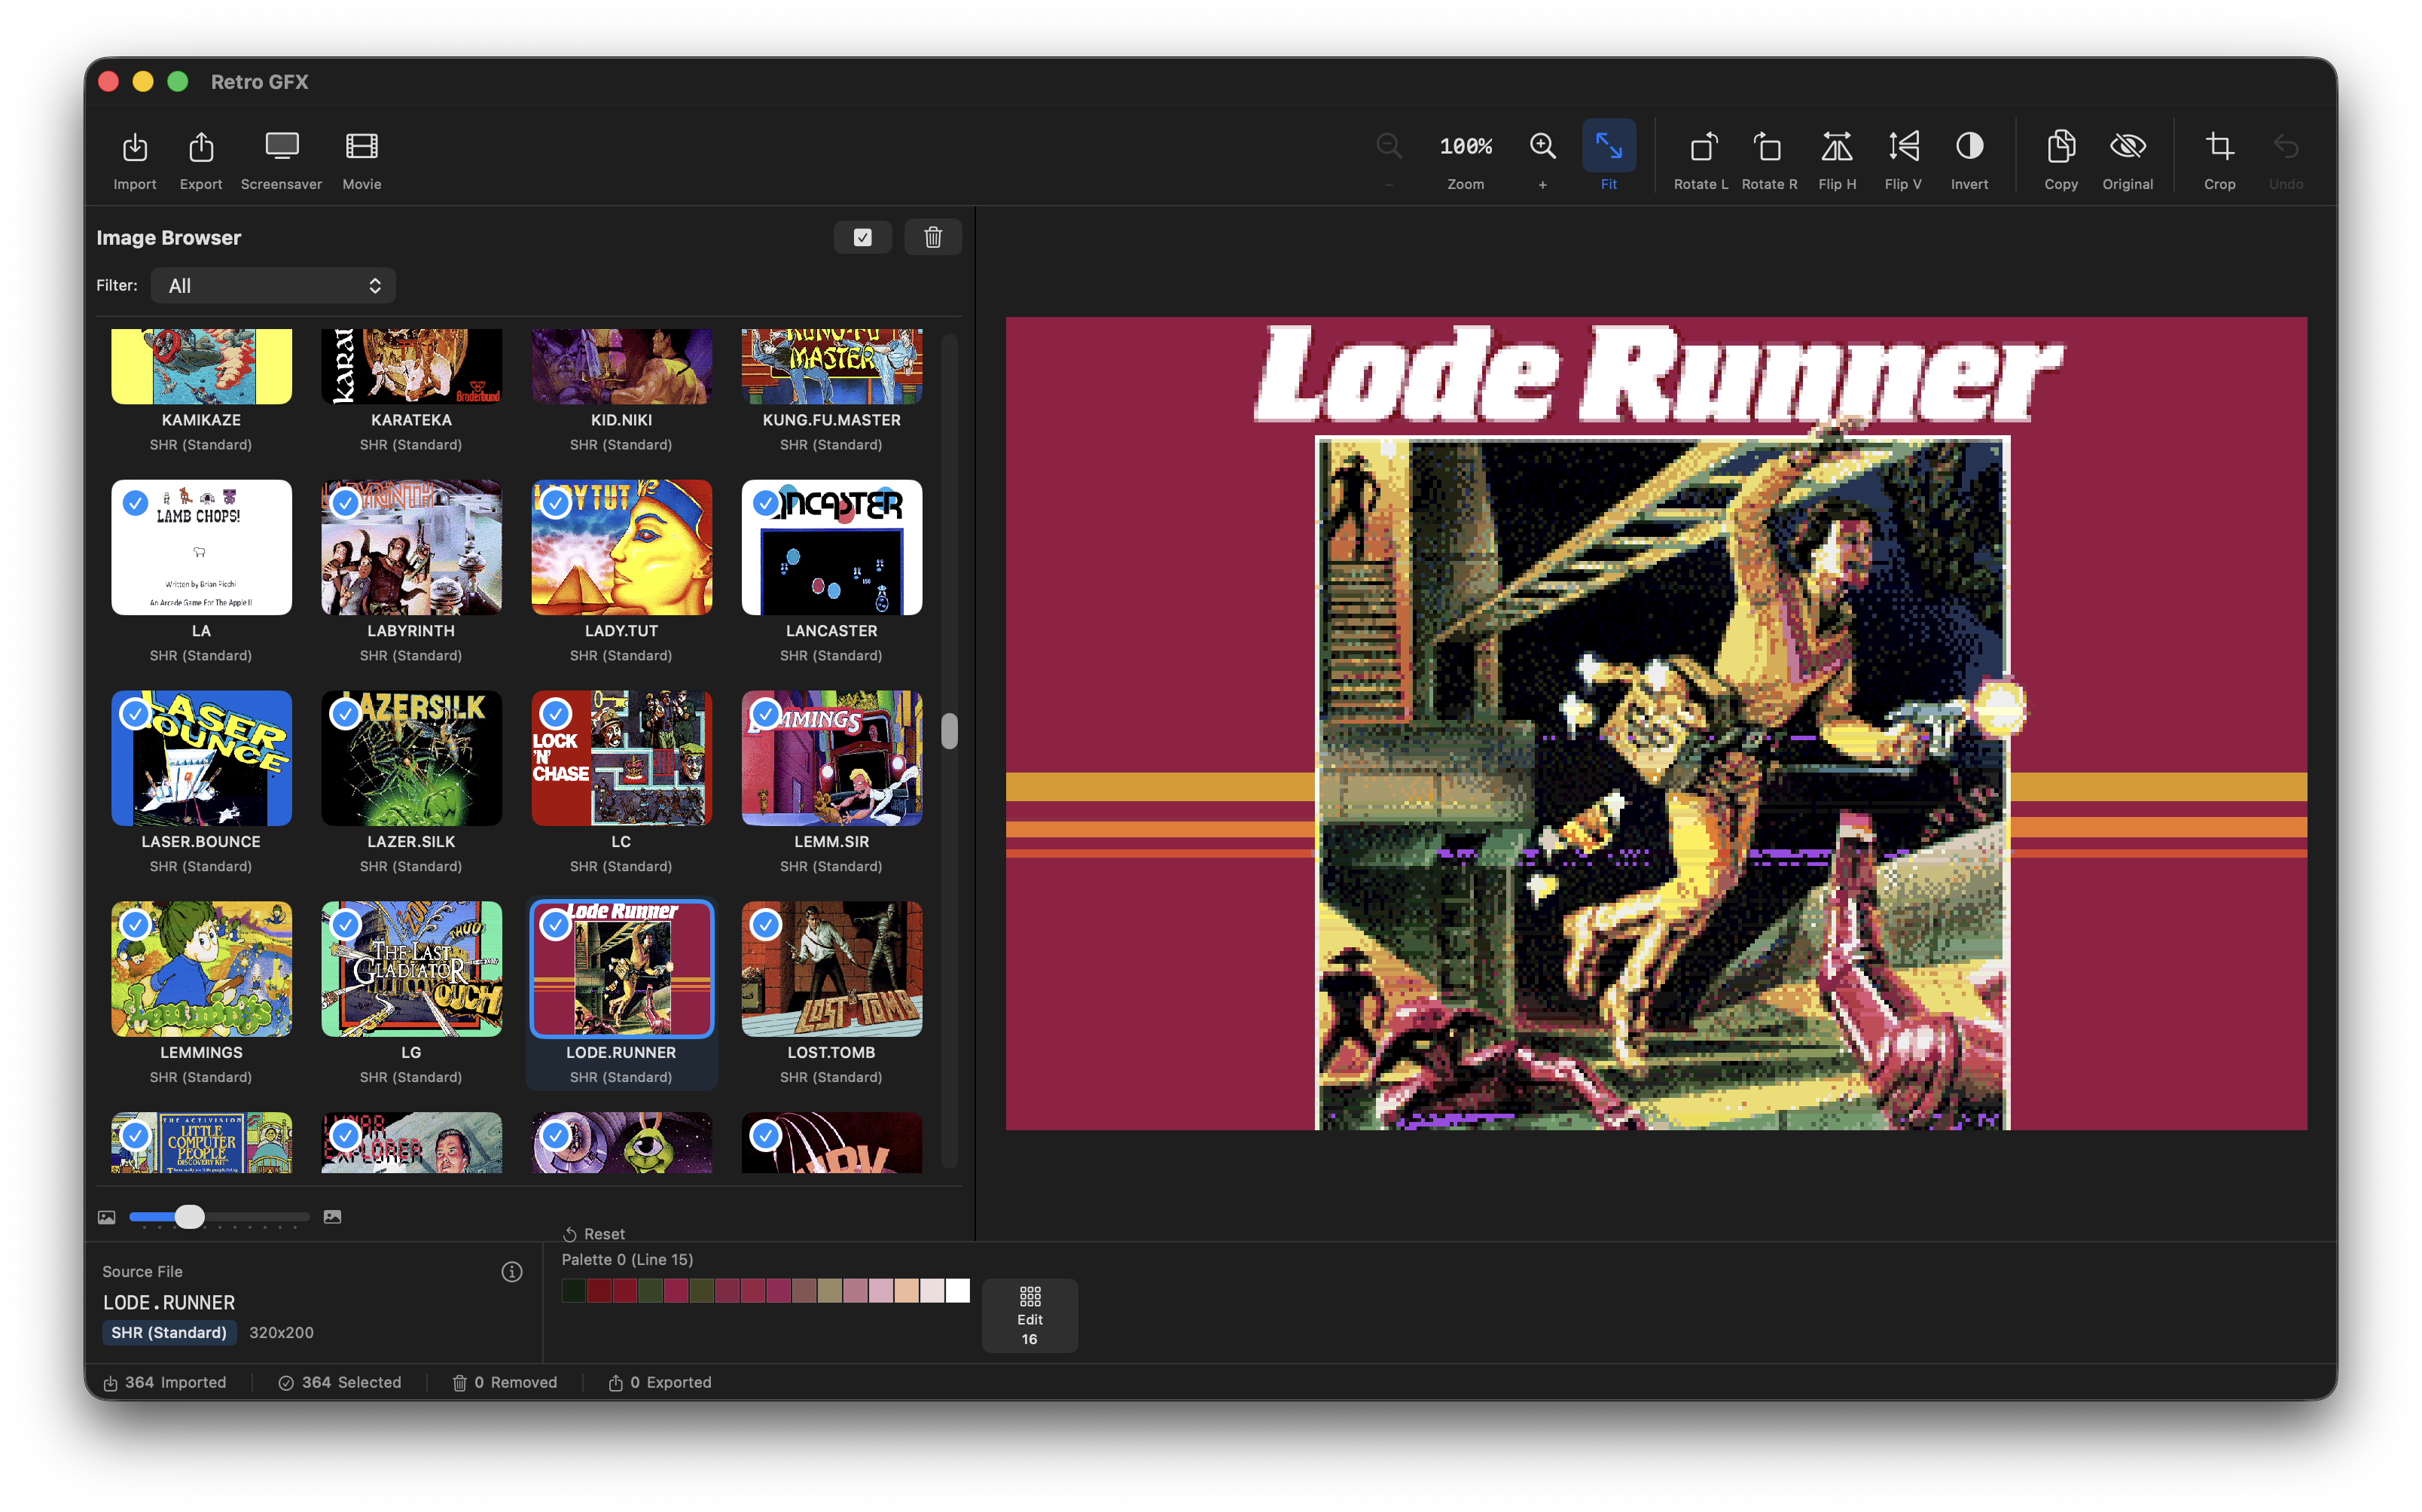
Task: Uncheck the LANCASTER selection circle
Action: 767,503
